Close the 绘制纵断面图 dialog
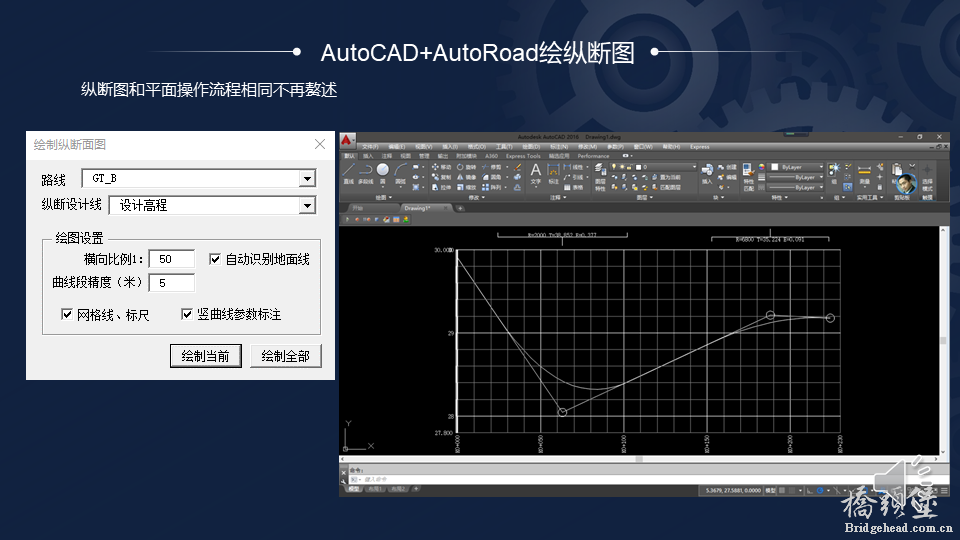This screenshot has height=540, width=960. coord(320,144)
